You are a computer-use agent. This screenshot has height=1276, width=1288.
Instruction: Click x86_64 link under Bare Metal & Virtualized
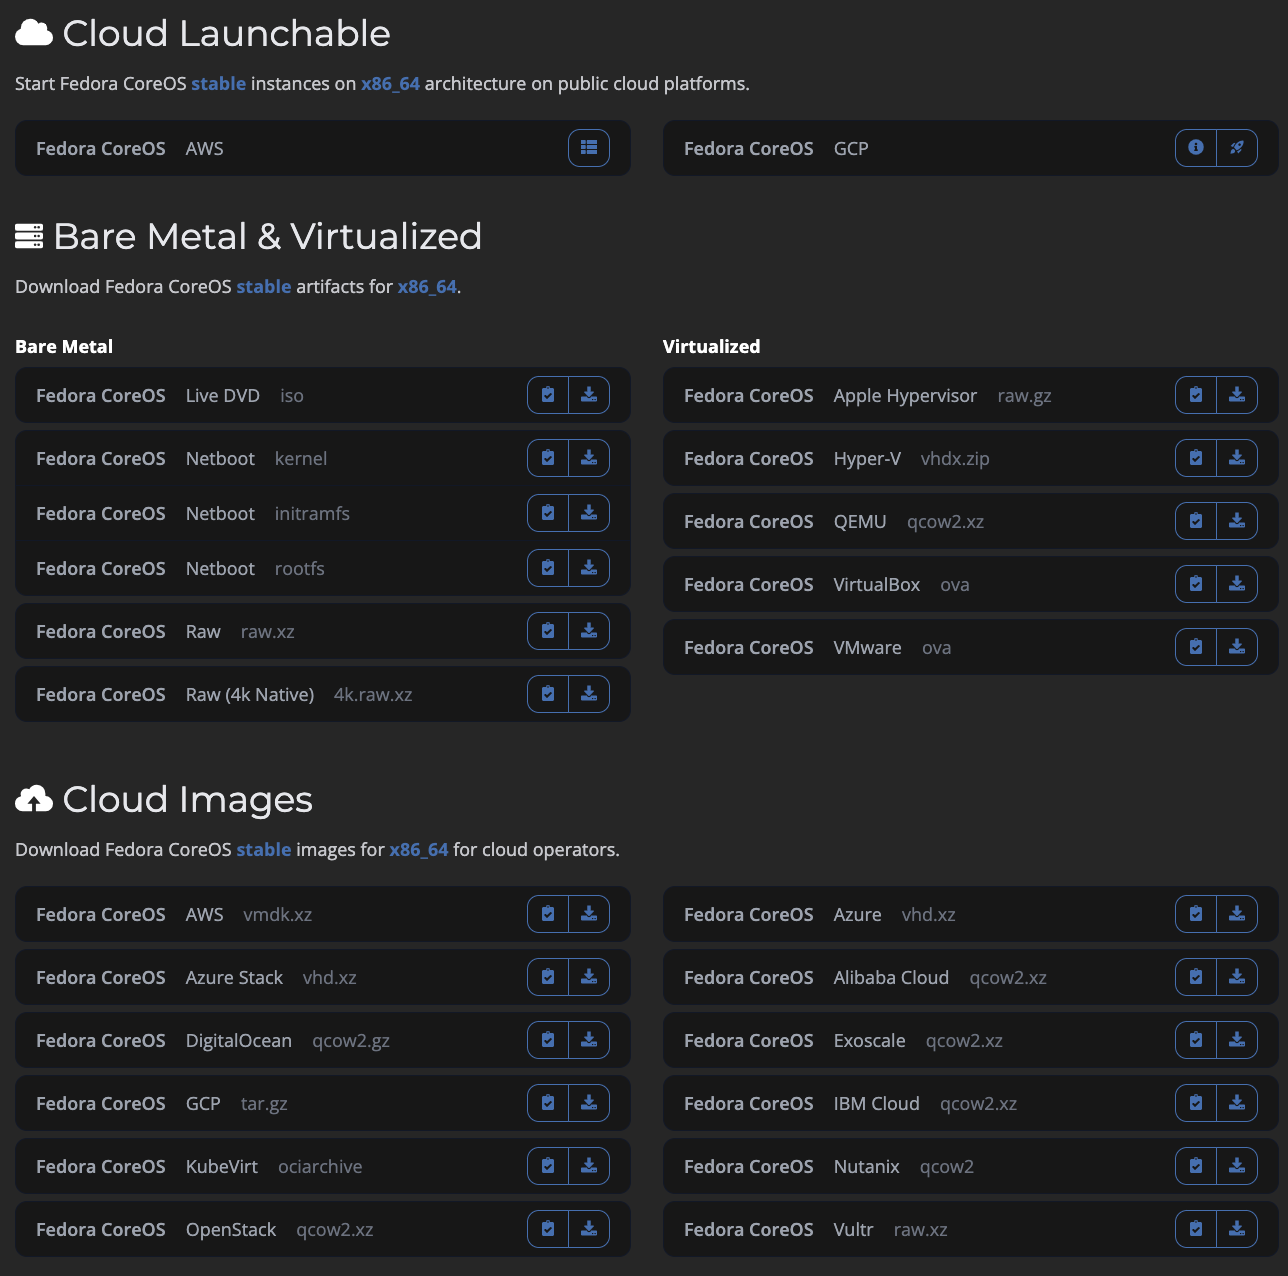(427, 287)
